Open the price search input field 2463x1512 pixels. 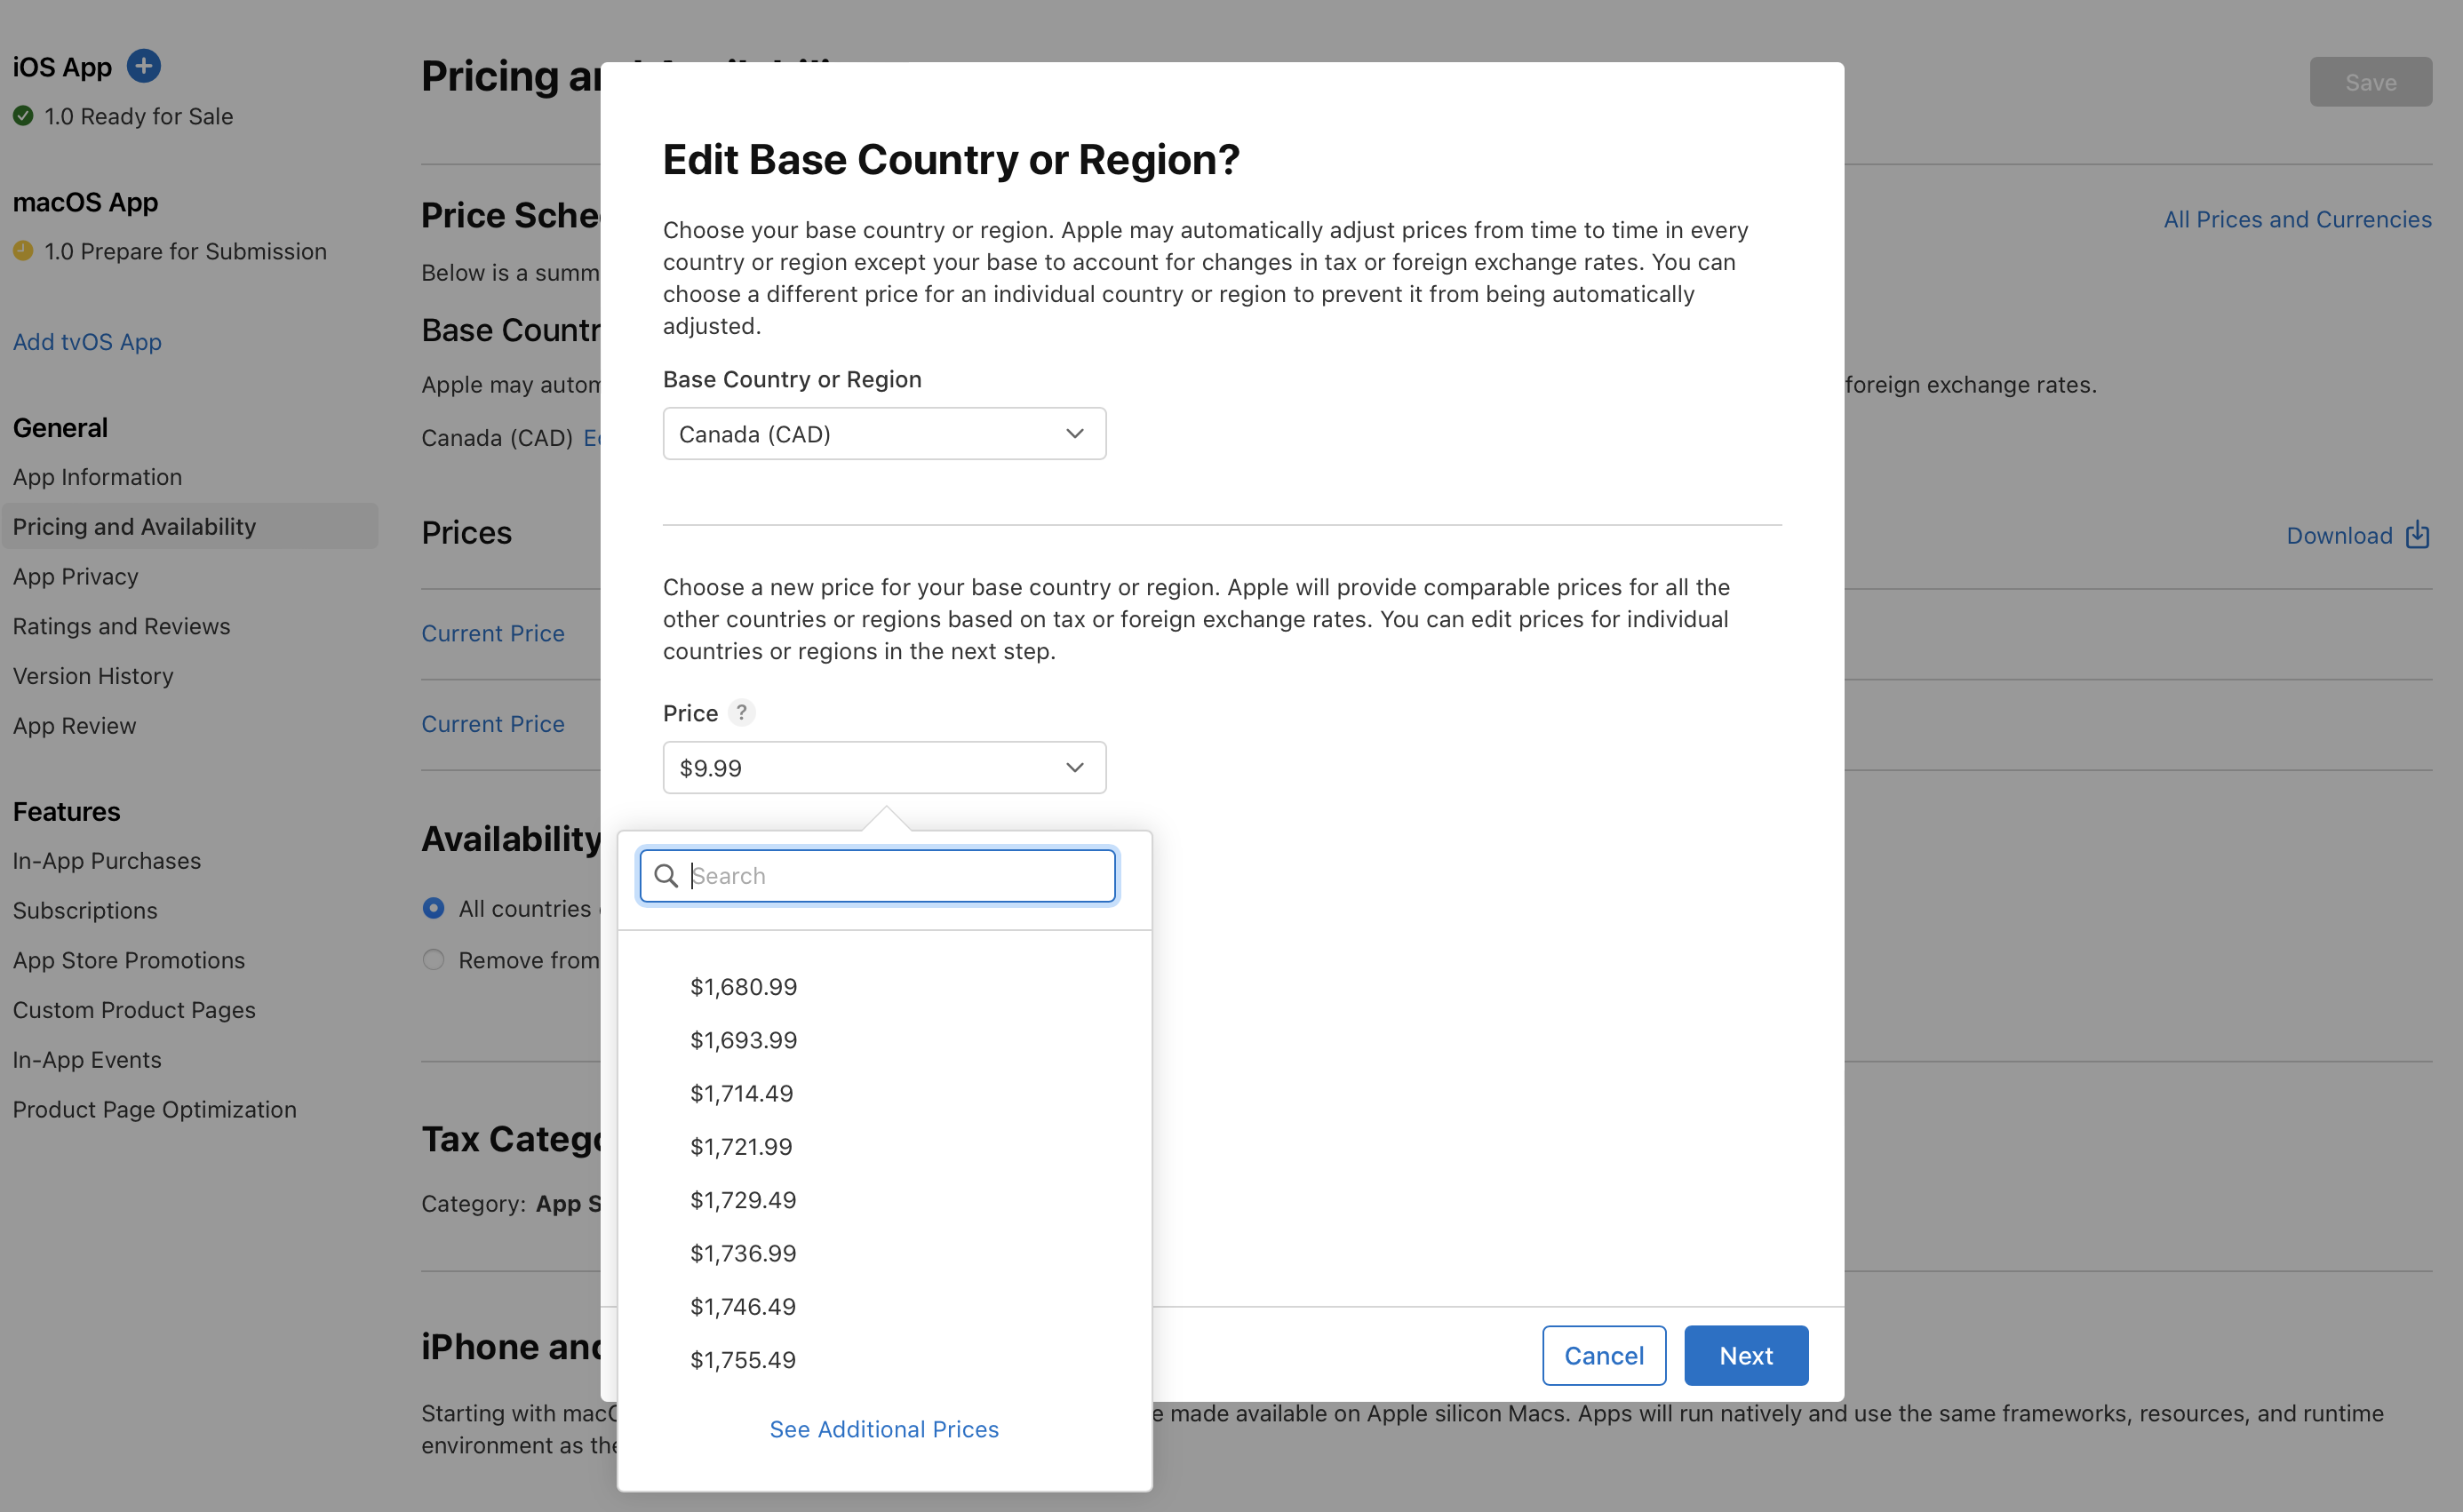[880, 874]
